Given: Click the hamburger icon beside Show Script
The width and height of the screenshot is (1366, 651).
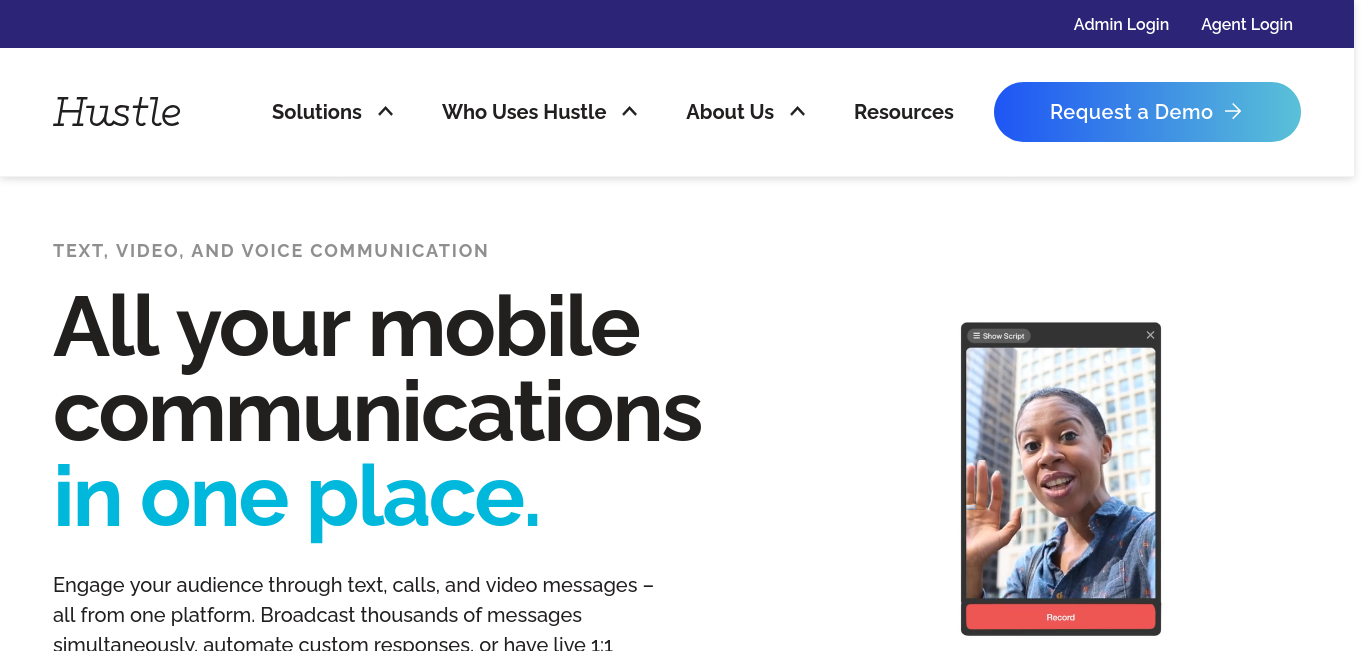Looking at the screenshot, I should click(x=976, y=336).
